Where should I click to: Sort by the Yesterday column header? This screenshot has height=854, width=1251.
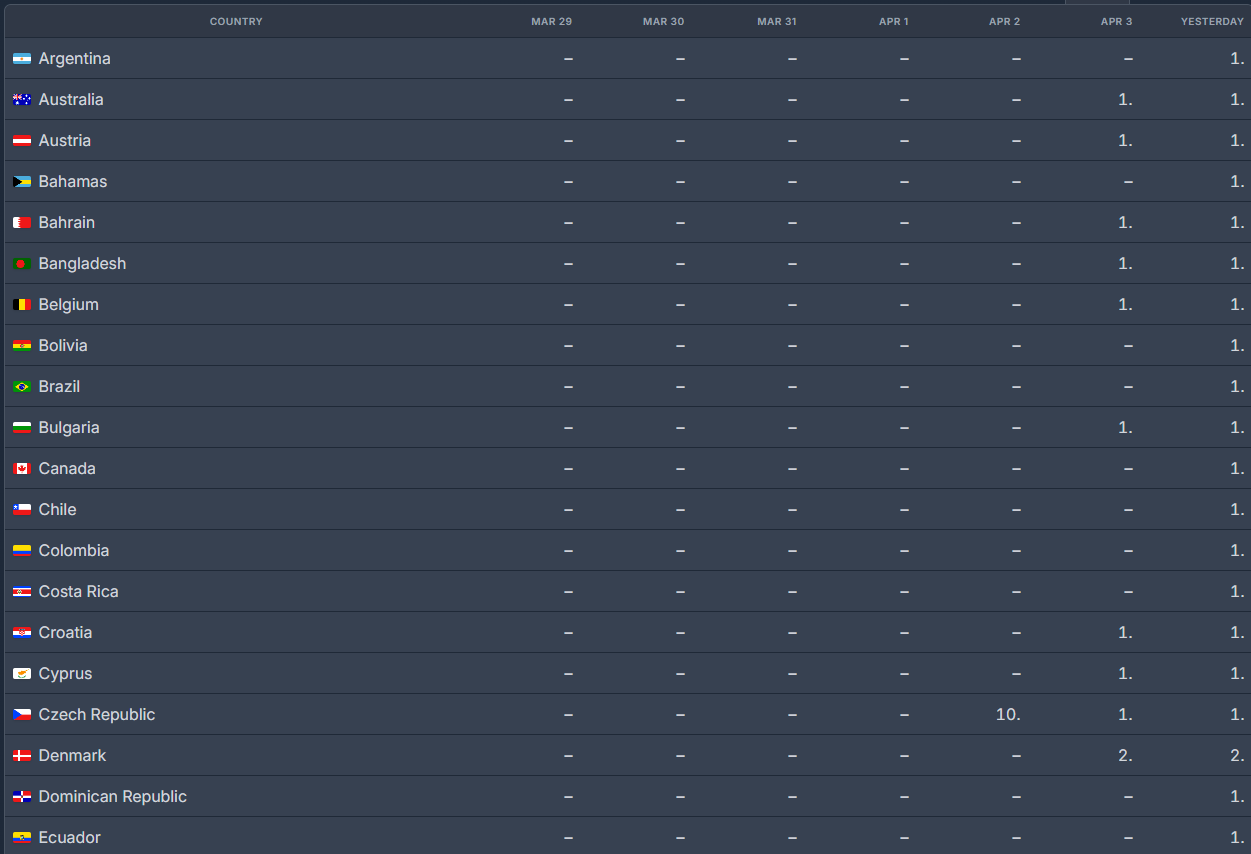click(x=1212, y=21)
